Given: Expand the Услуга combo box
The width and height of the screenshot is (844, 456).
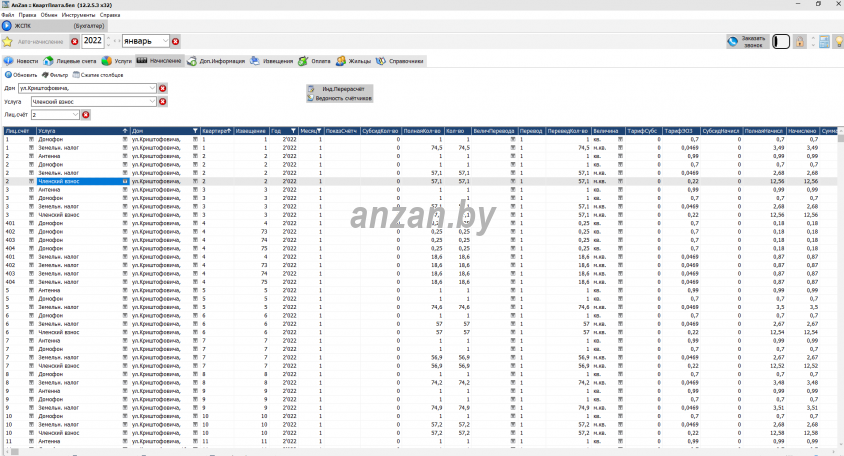Looking at the screenshot, I should (153, 101).
